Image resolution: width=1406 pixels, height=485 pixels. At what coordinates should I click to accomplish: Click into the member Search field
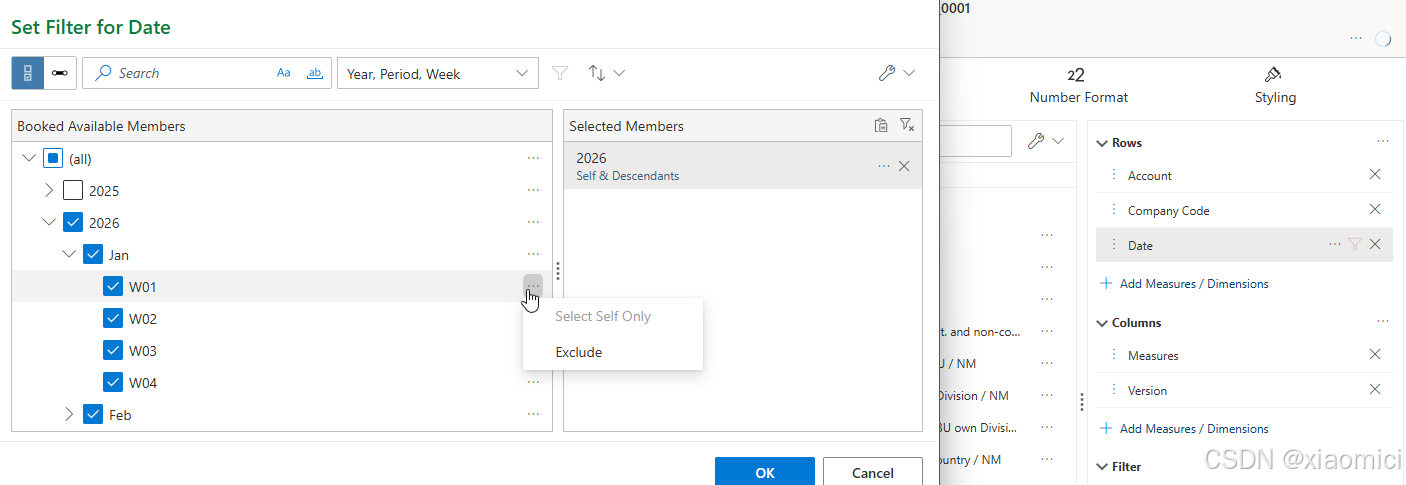[x=190, y=73]
